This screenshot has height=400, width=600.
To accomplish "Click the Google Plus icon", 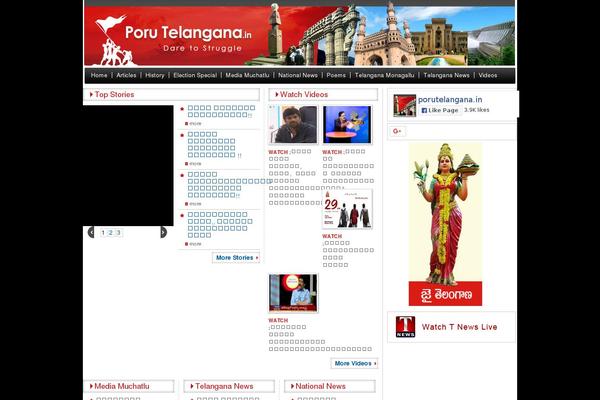I will point(397,131).
